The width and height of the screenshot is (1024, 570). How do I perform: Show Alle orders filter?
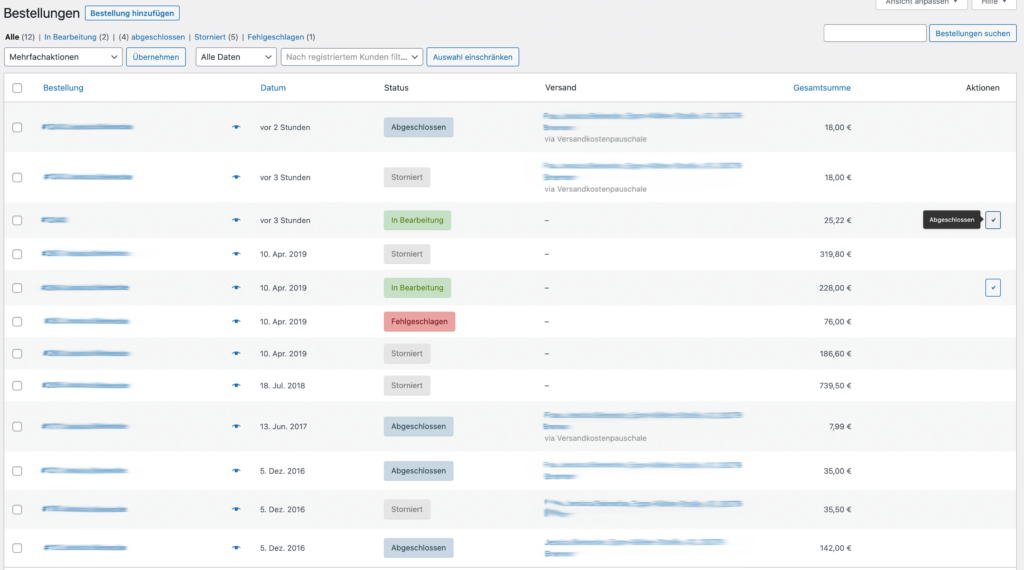click(12, 37)
